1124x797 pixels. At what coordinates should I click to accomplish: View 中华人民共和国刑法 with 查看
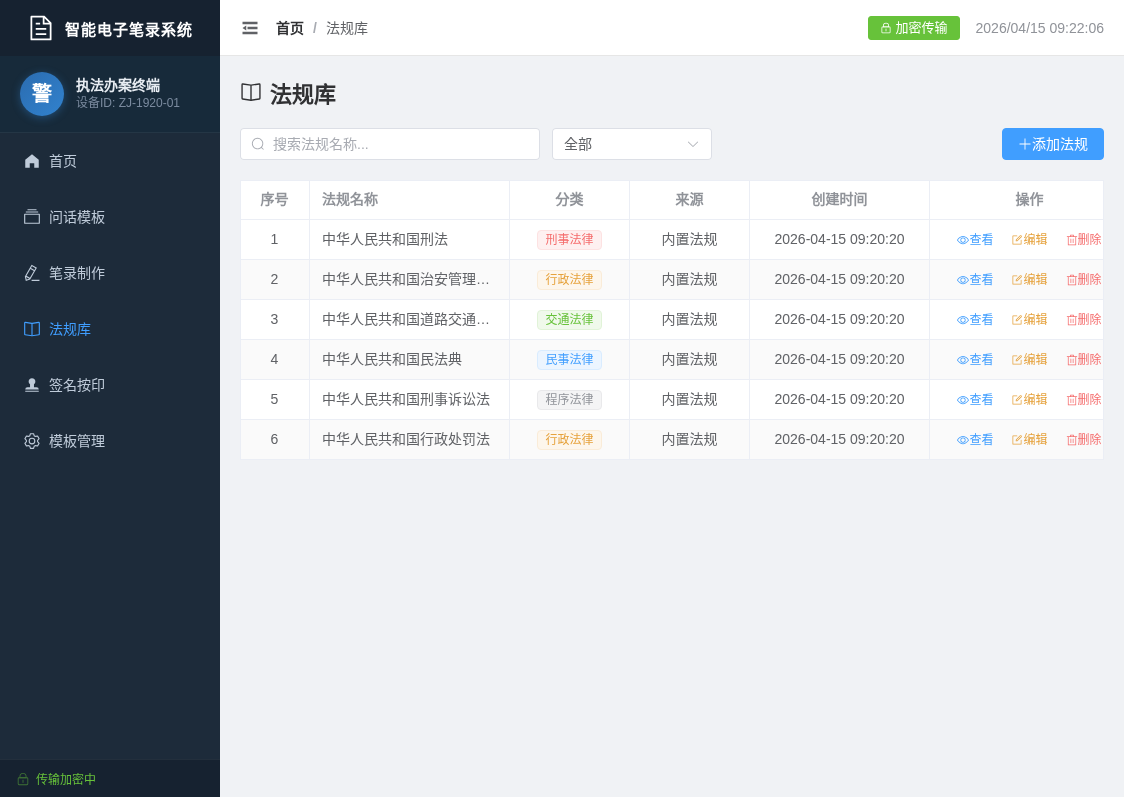tap(975, 239)
